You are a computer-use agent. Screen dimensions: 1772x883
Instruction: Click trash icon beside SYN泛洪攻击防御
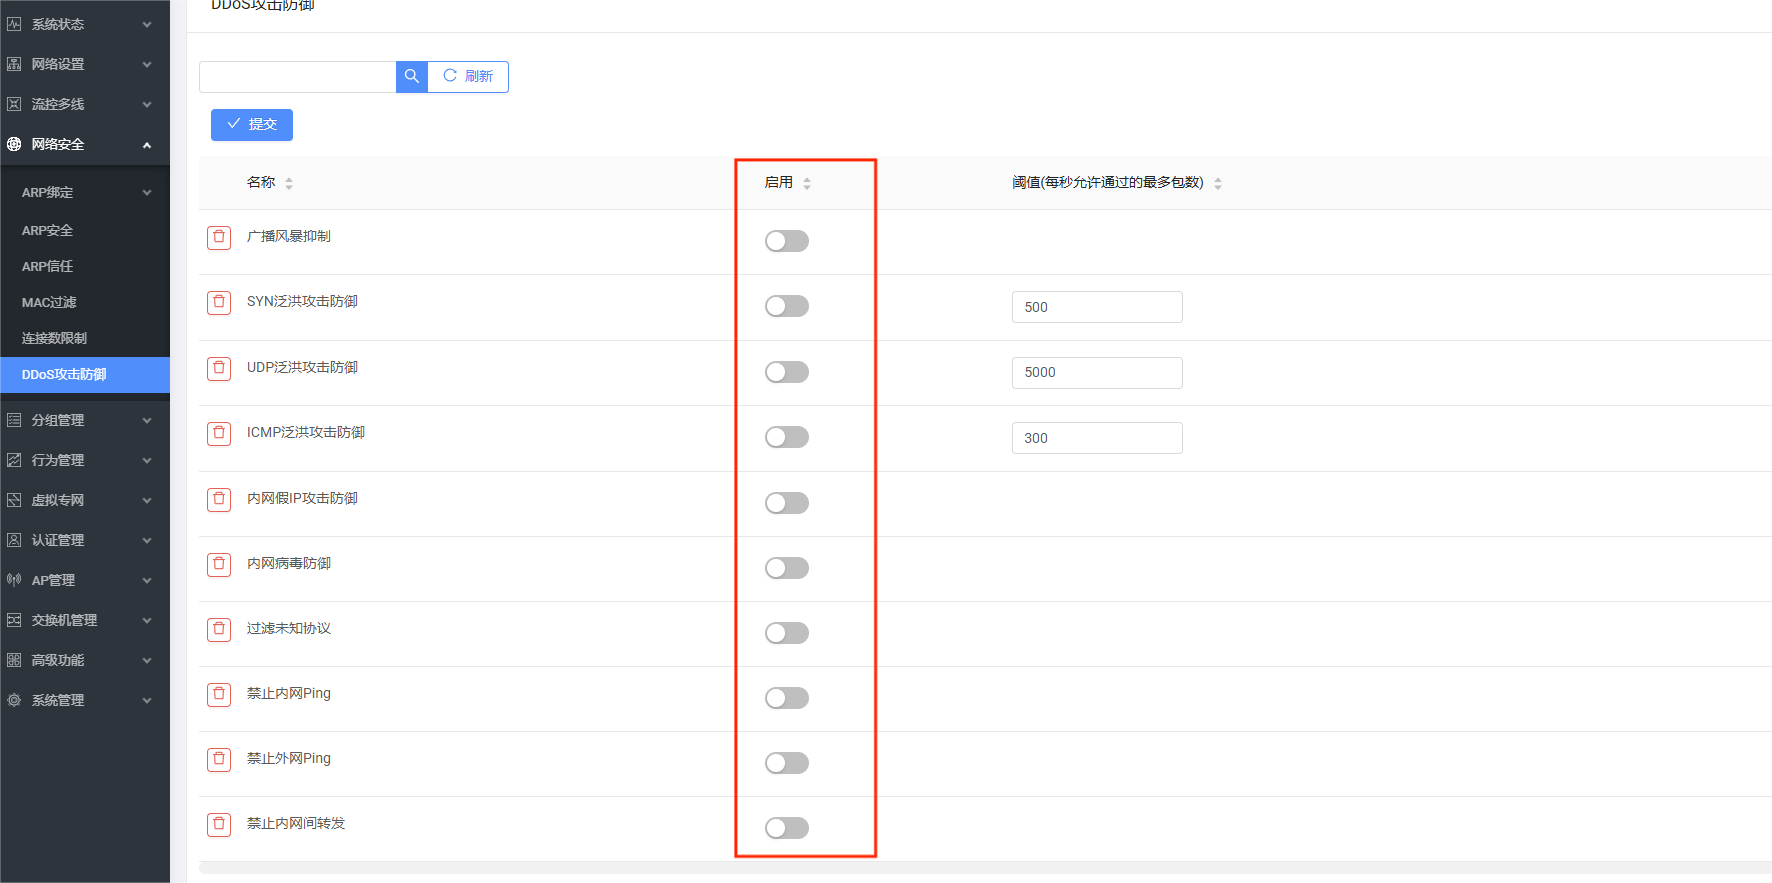click(219, 303)
